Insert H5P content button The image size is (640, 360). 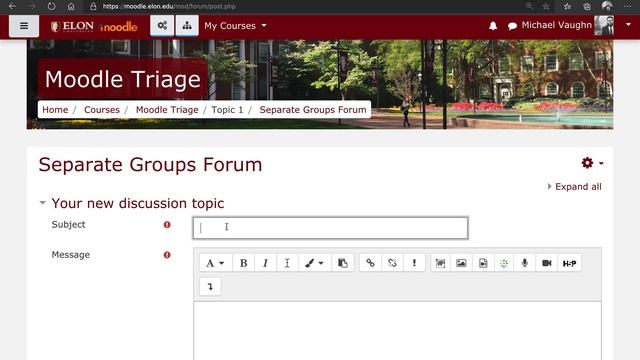coord(569,263)
